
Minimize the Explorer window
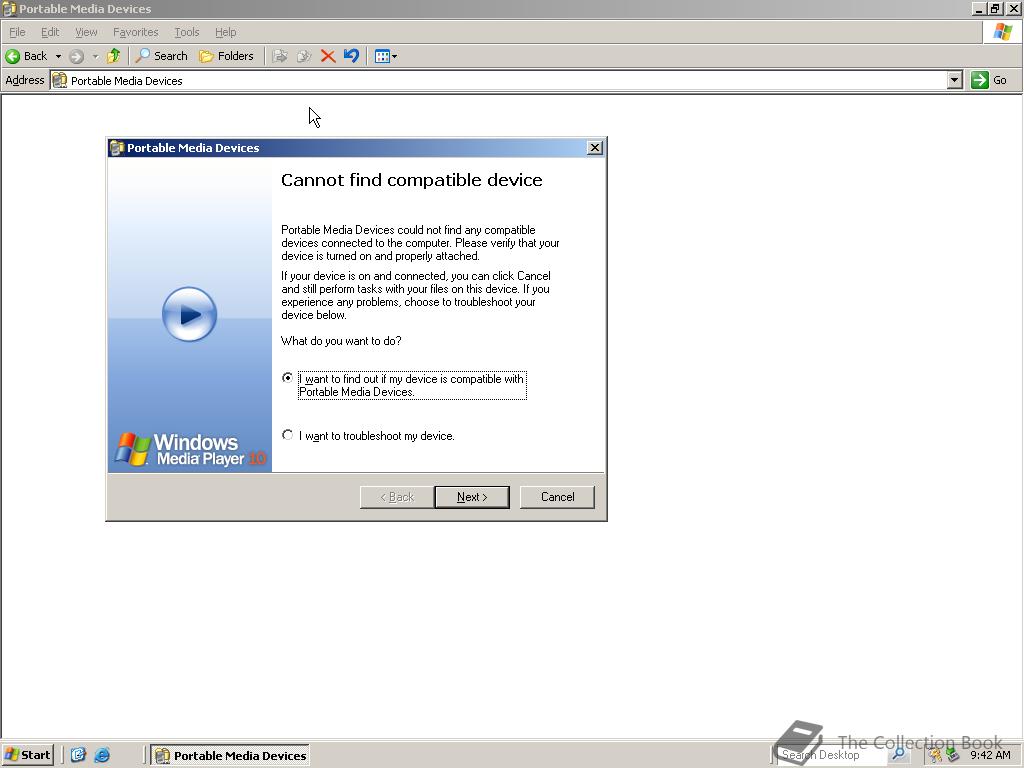[979, 8]
